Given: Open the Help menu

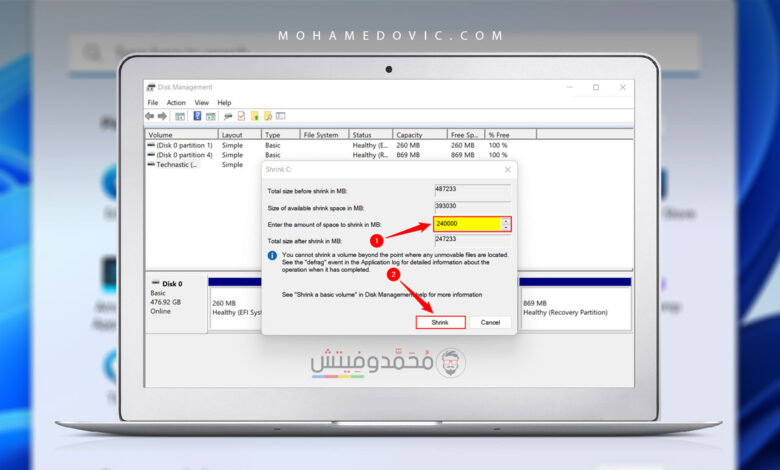Looking at the screenshot, I should (x=224, y=102).
